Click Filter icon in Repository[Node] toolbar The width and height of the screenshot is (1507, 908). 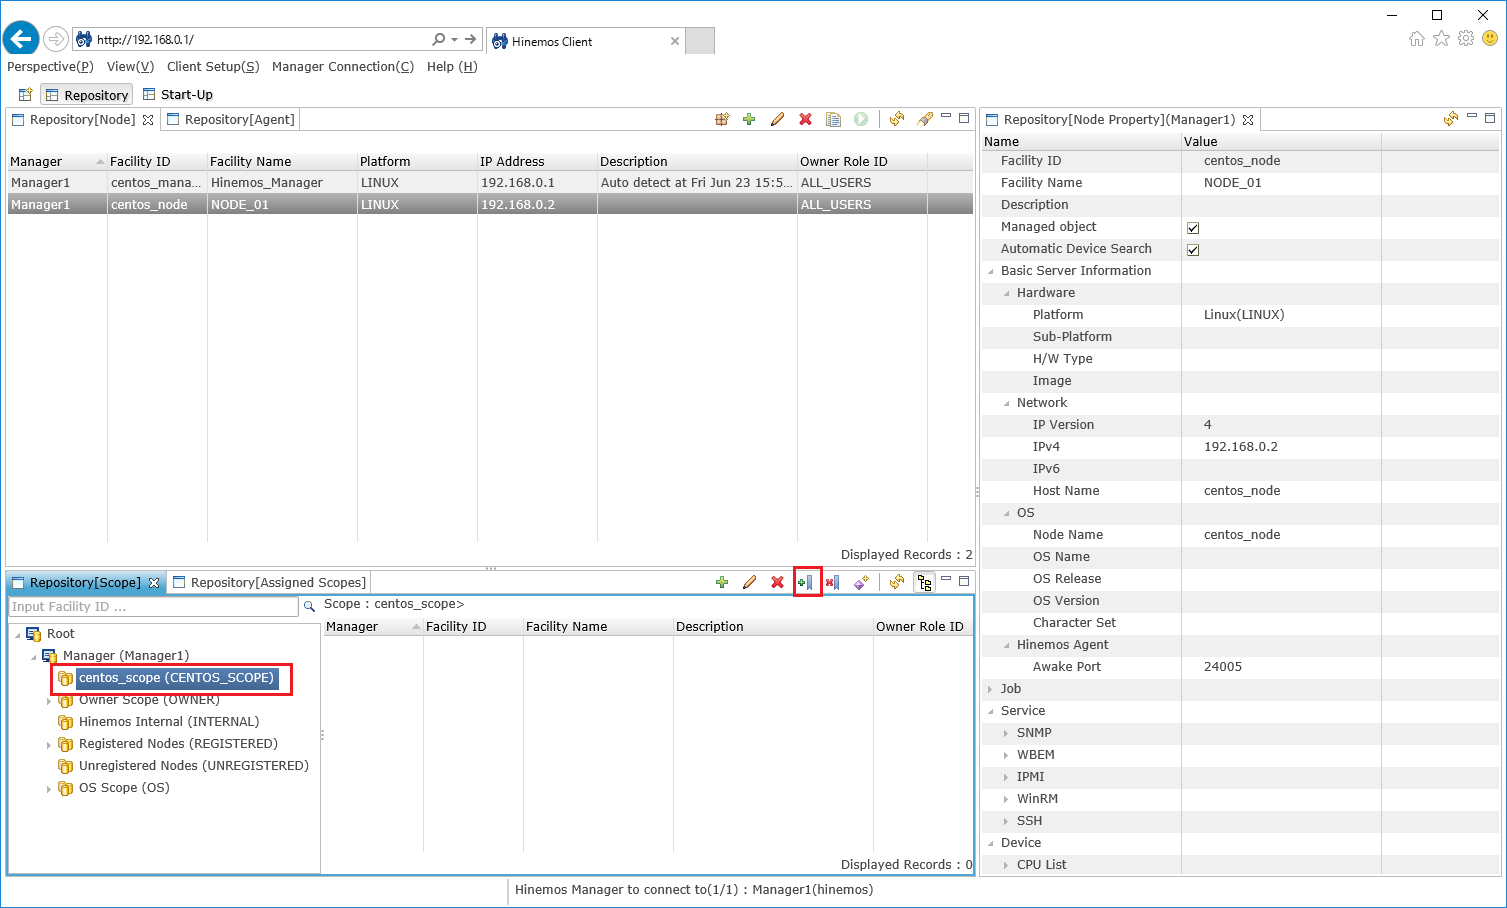925,119
